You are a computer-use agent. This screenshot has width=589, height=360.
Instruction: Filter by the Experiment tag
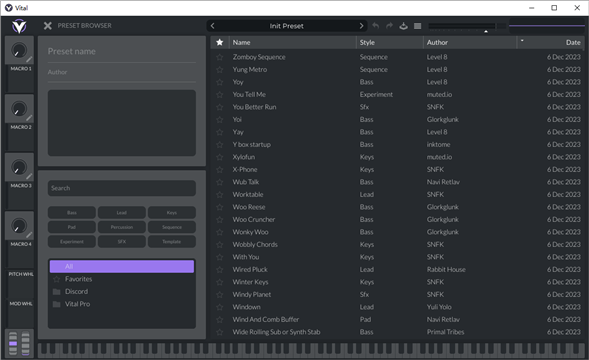[x=72, y=242]
